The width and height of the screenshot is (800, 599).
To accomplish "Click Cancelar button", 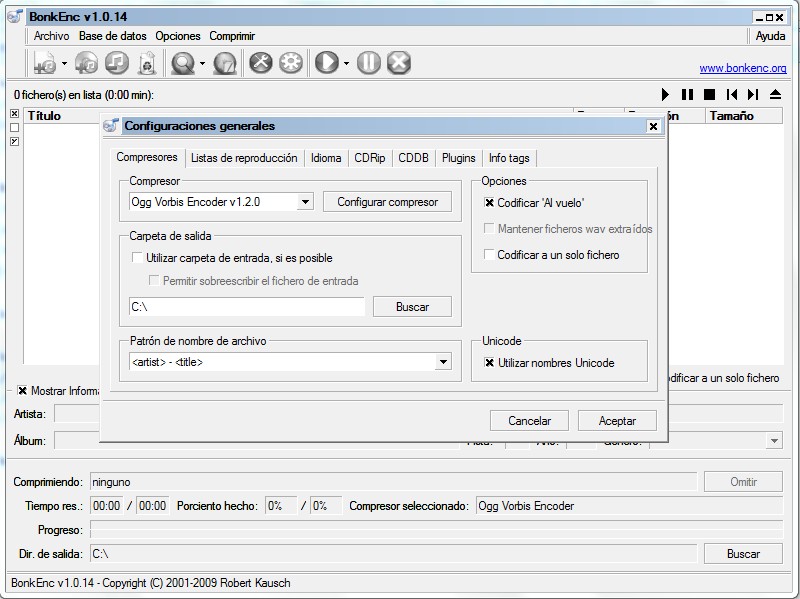I will 529,420.
